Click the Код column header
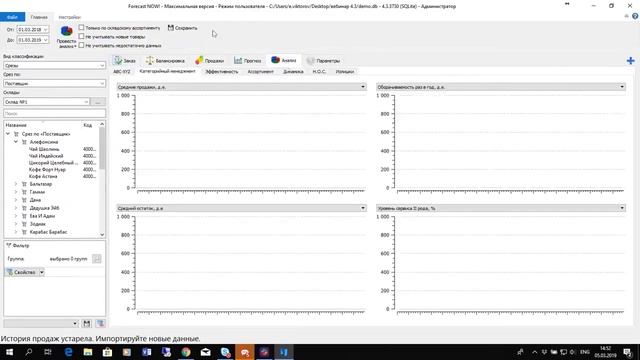The width and height of the screenshot is (640, 360). pos(88,125)
